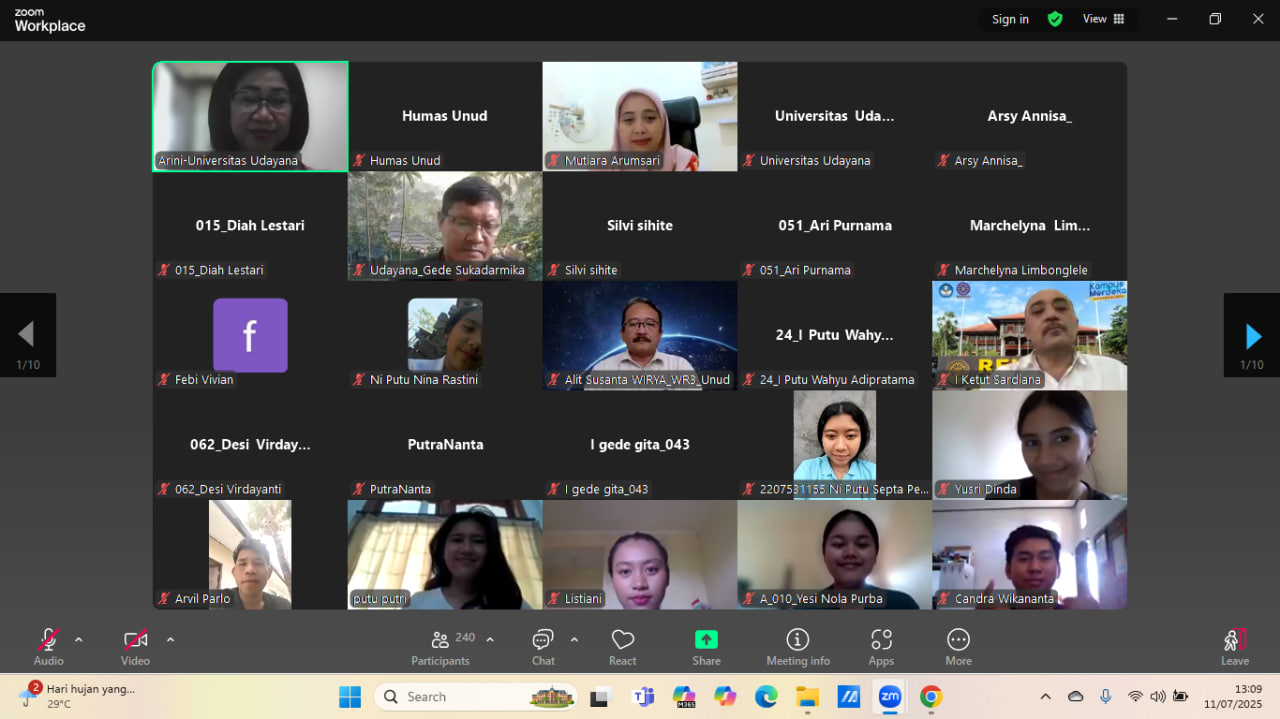The height and width of the screenshot is (719, 1280).
Task: Click the Sign in button
Action: pos(1010,19)
